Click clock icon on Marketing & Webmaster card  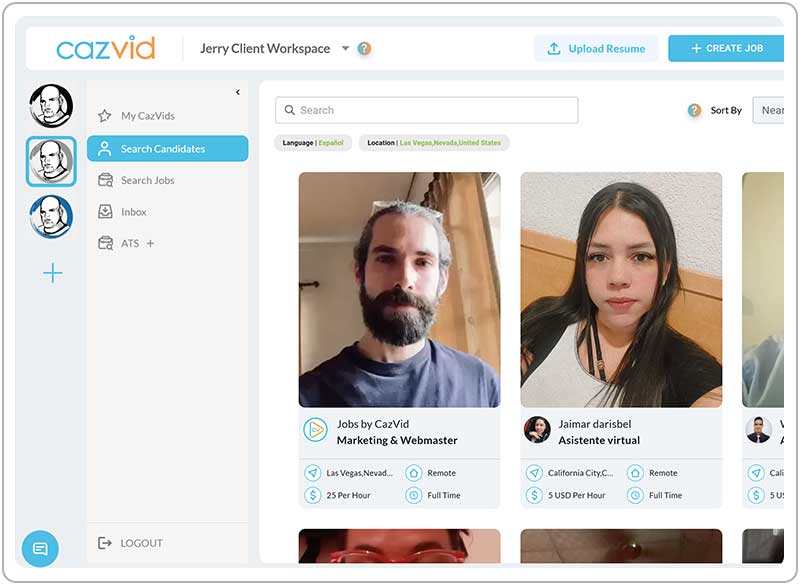(413, 495)
